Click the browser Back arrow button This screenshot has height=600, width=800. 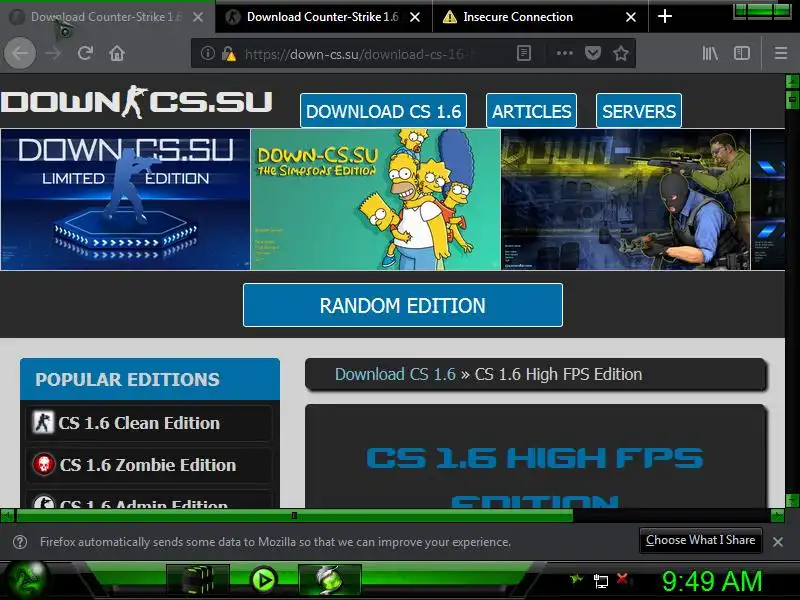coord(20,53)
